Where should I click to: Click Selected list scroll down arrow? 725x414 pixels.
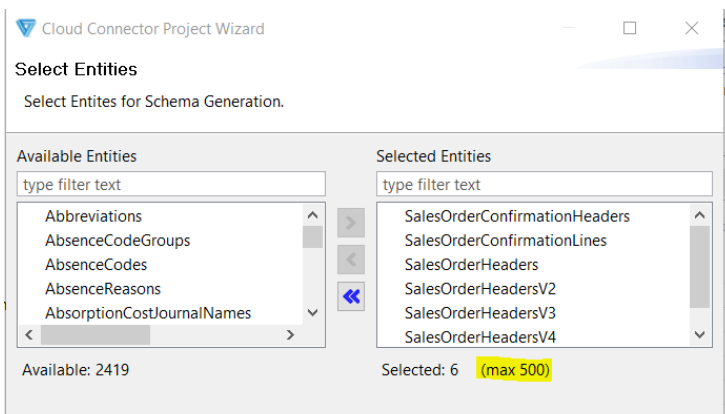(x=700, y=334)
